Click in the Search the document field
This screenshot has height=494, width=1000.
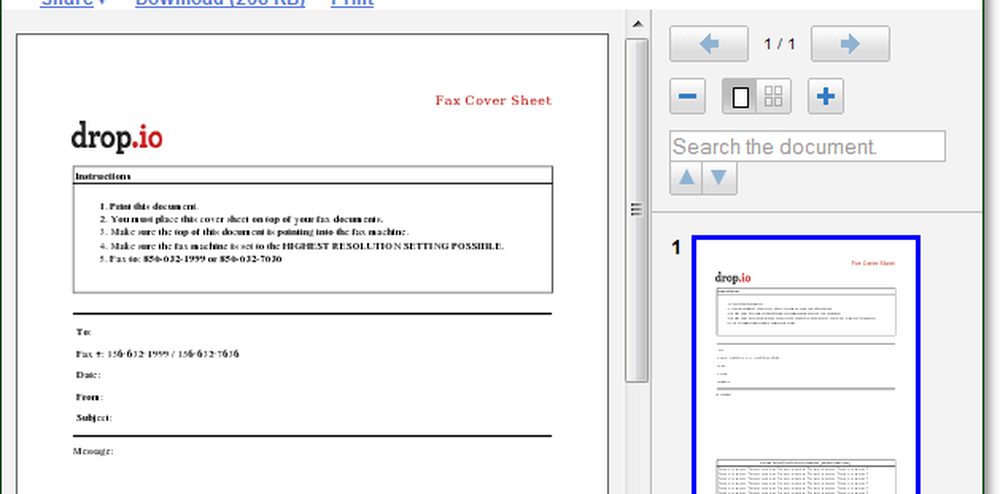pos(806,147)
